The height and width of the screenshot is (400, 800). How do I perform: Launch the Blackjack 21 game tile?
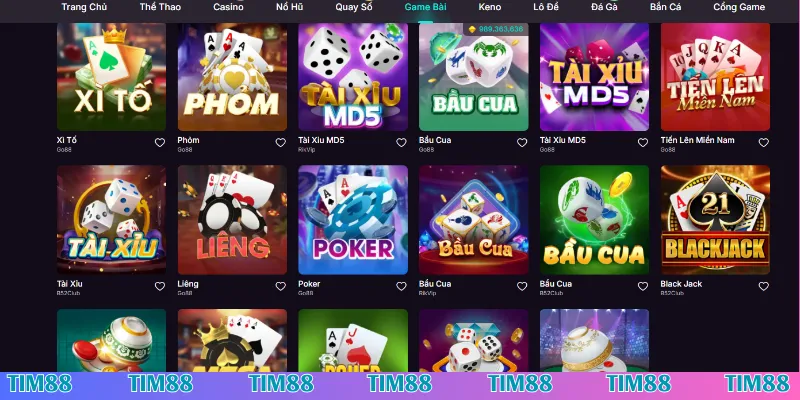(x=715, y=220)
